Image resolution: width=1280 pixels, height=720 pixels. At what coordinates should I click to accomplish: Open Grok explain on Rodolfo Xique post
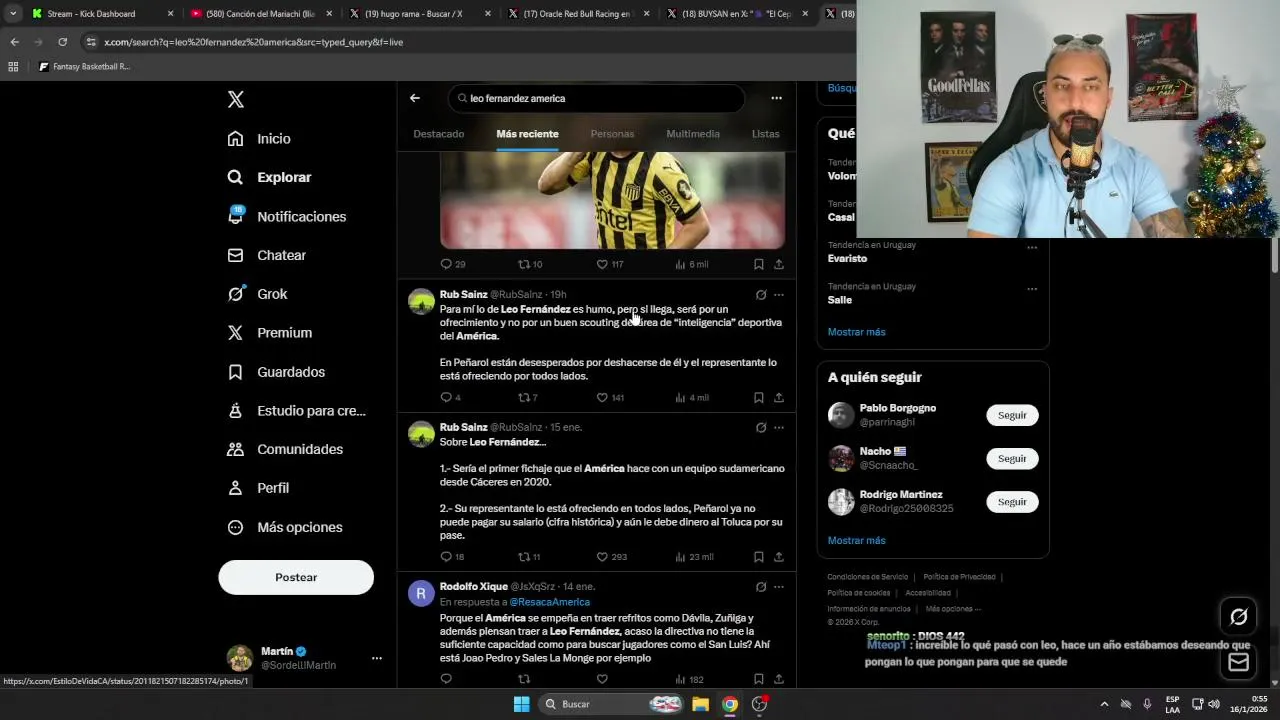tap(760, 587)
